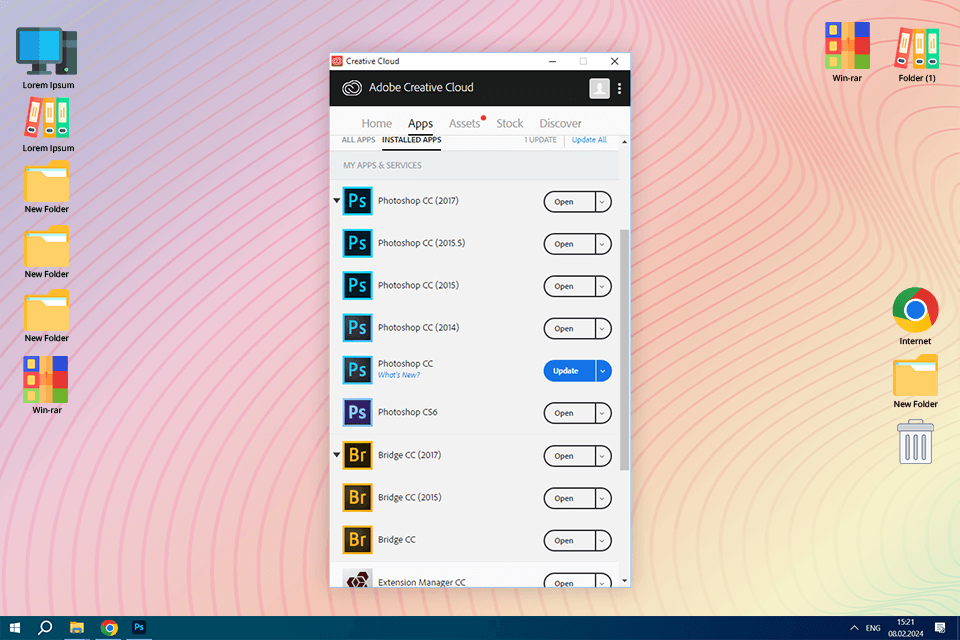This screenshot has height=640, width=960.
Task: Open dropdown arrow for Photoshop CC (2014)
Action: [602, 328]
